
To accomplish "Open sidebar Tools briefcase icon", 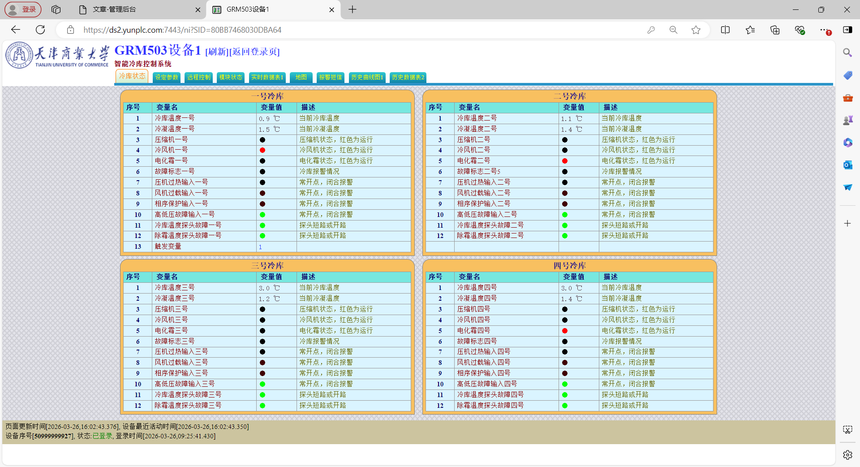I will pos(847,98).
